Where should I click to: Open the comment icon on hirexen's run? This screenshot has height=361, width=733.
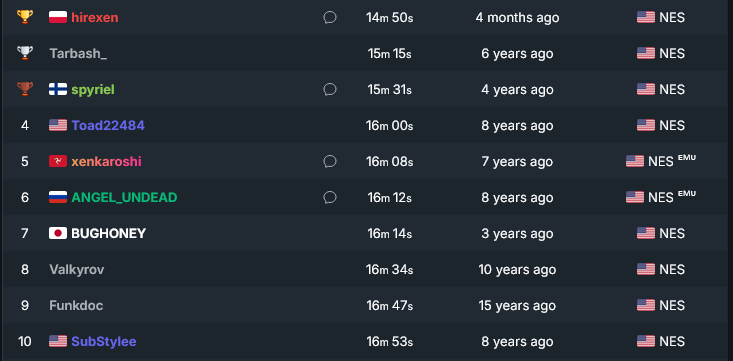point(330,18)
